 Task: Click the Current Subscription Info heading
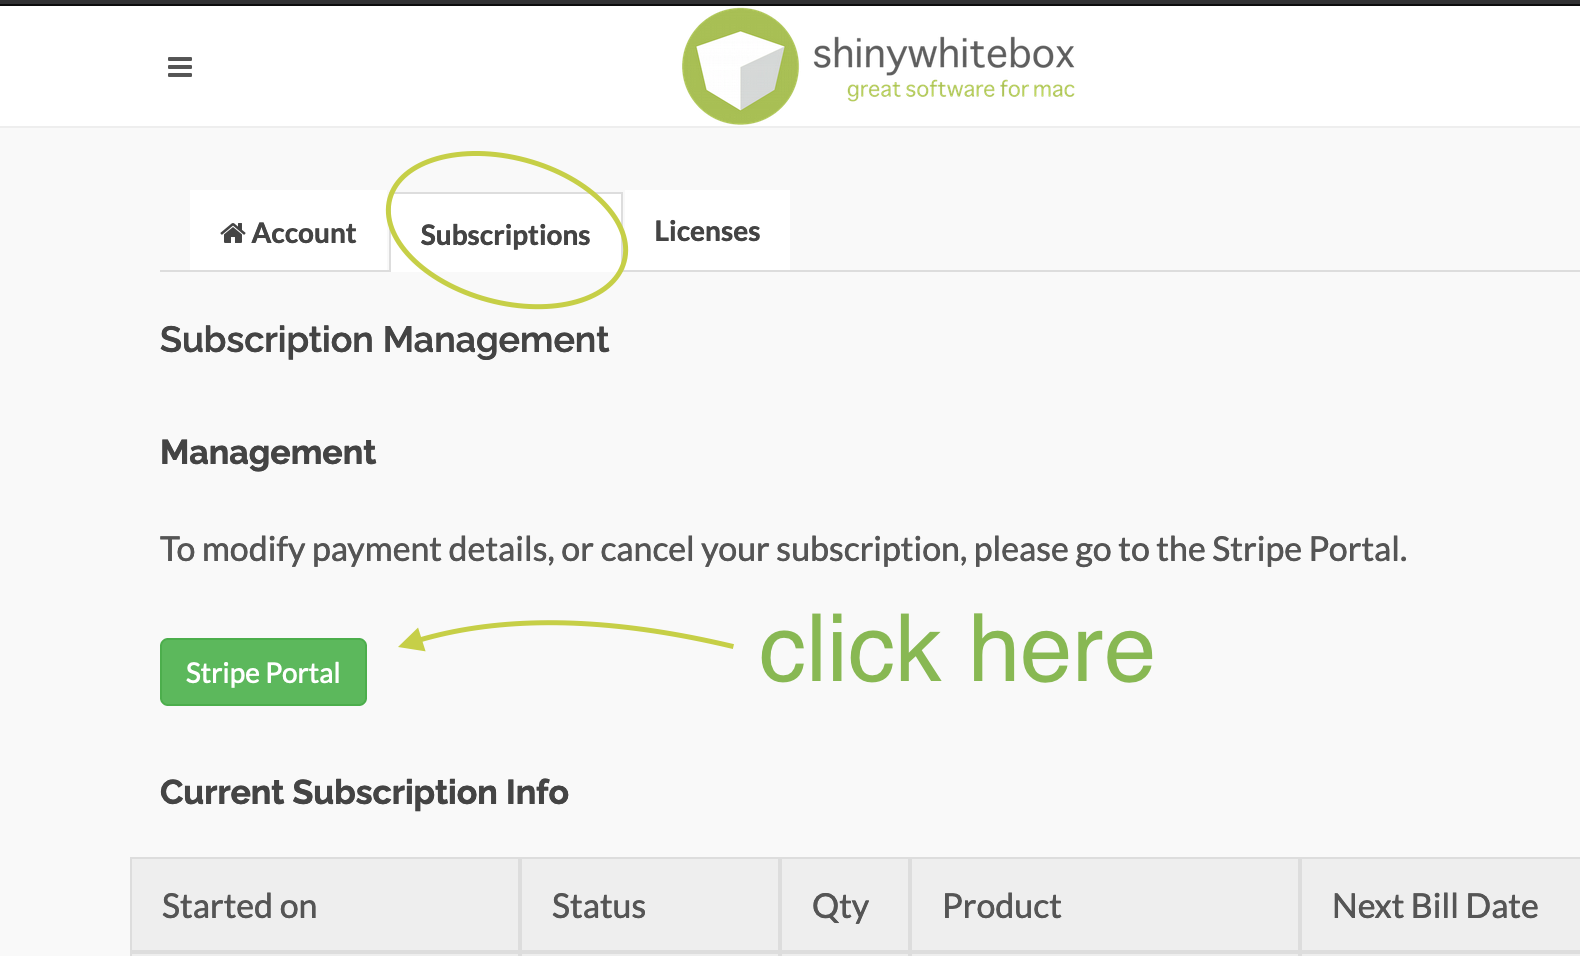[x=364, y=792]
